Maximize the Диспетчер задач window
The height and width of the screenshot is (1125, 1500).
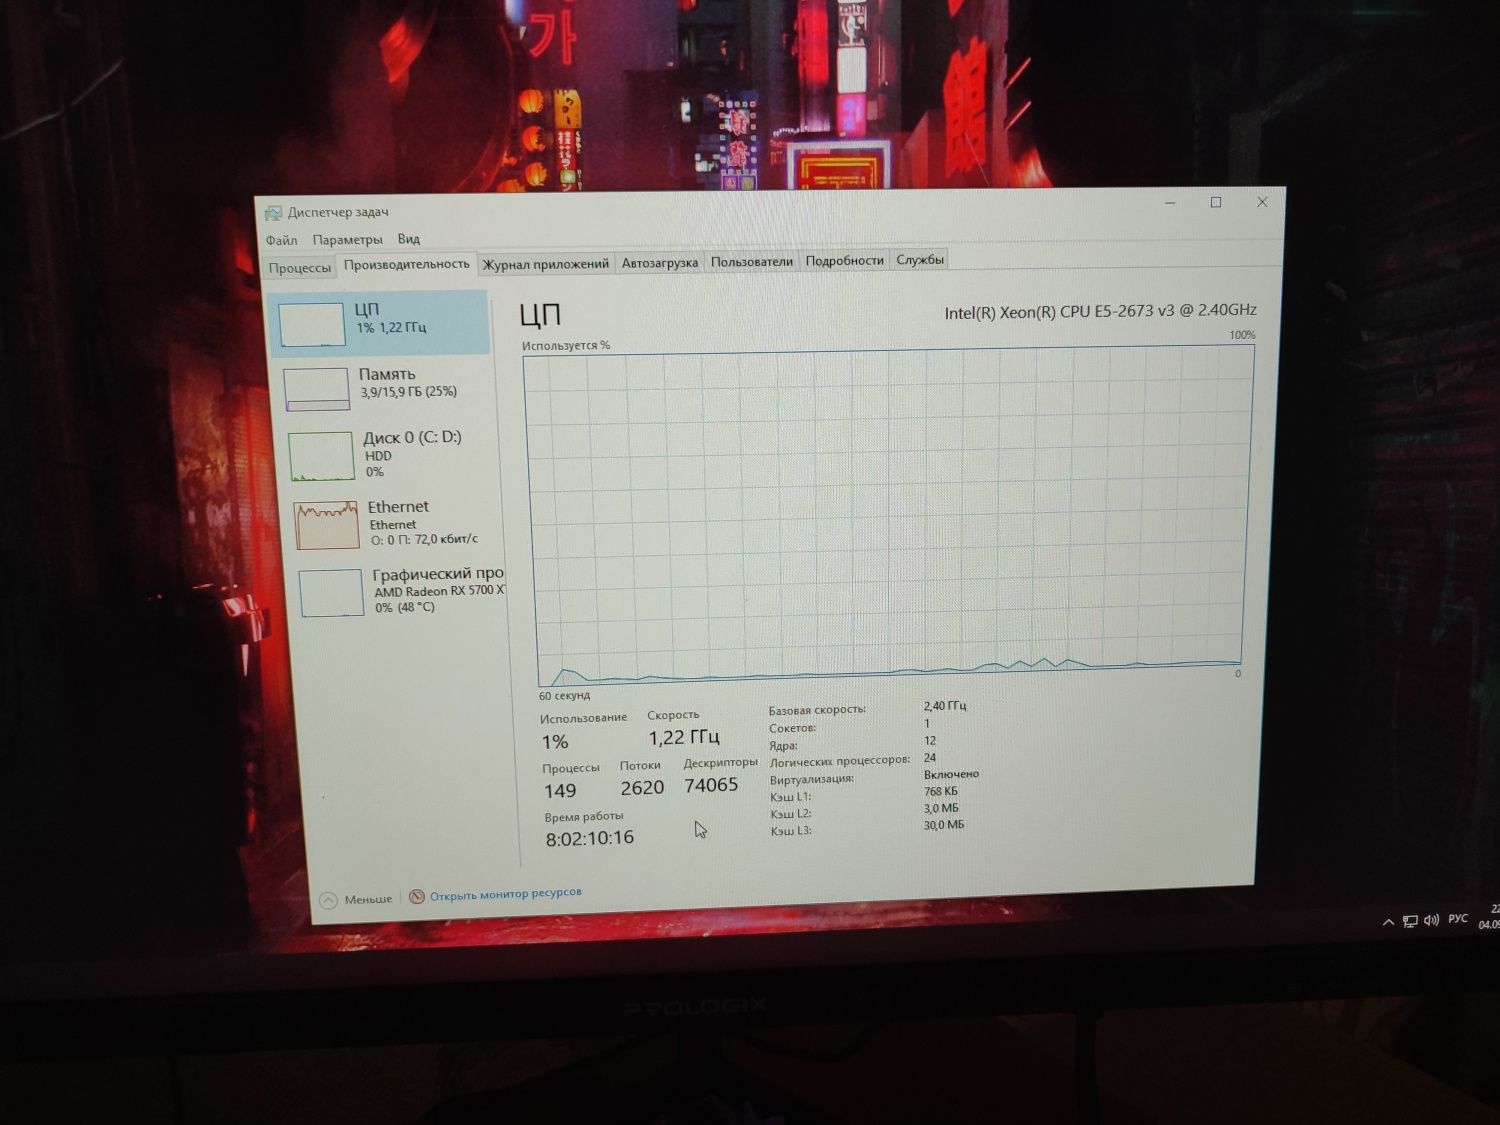(1216, 202)
